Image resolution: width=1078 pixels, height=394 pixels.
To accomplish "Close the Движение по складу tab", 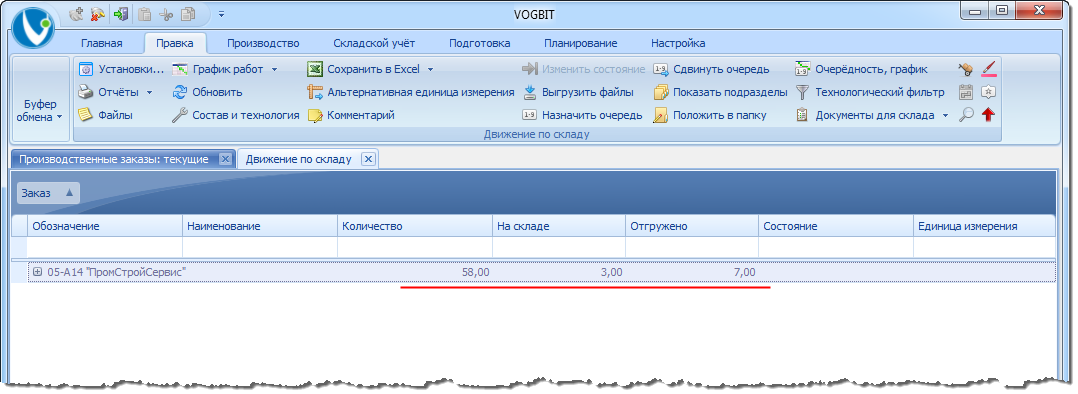I will tap(368, 159).
